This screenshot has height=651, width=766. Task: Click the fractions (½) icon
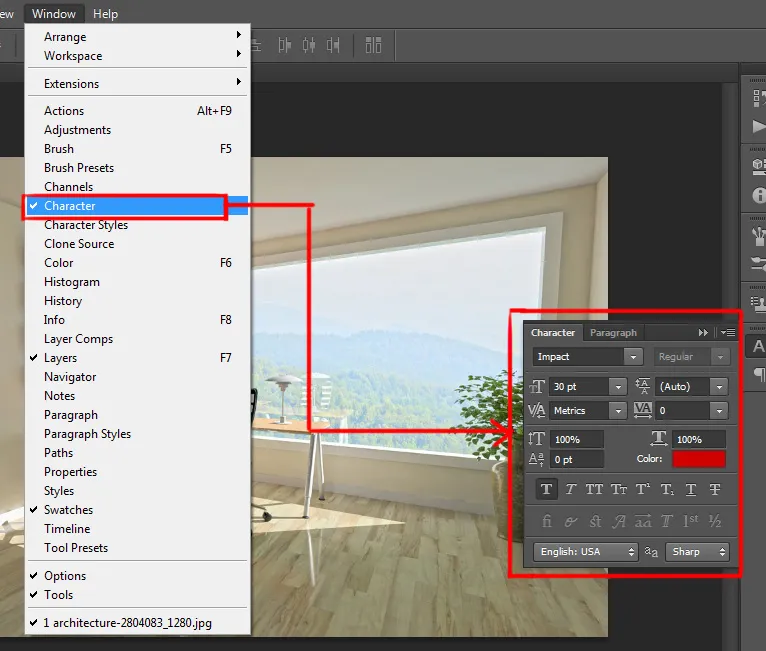715,521
